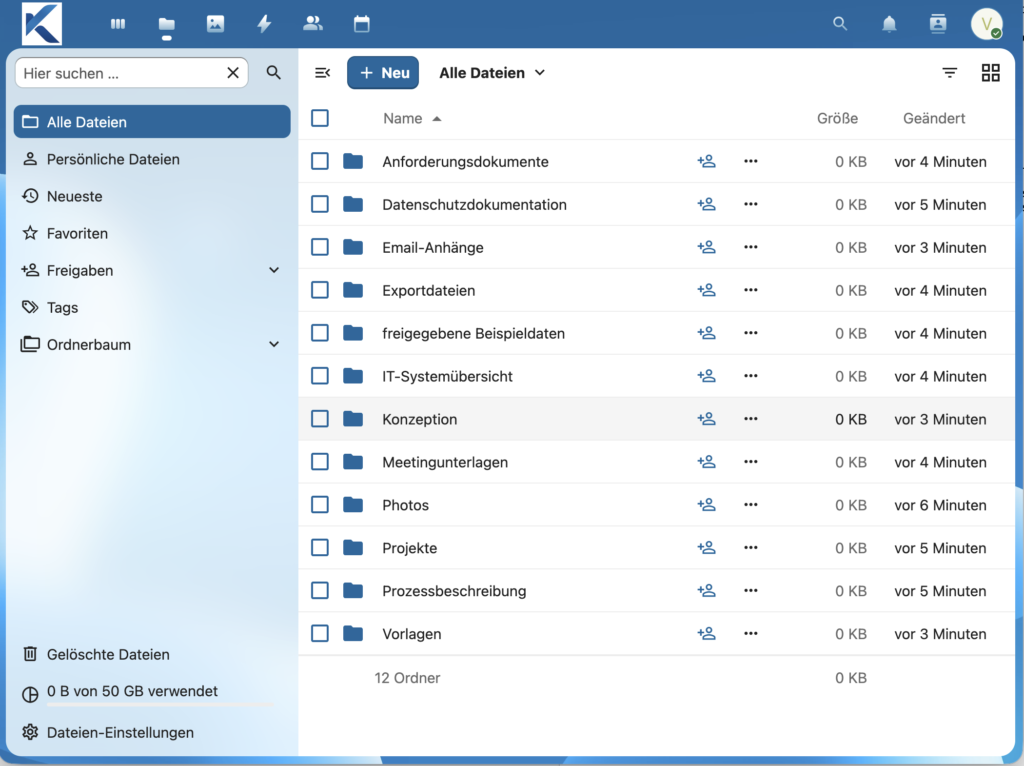The width and height of the screenshot is (1024, 766).
Task: Click the company logo in top left
Action: tap(42, 24)
